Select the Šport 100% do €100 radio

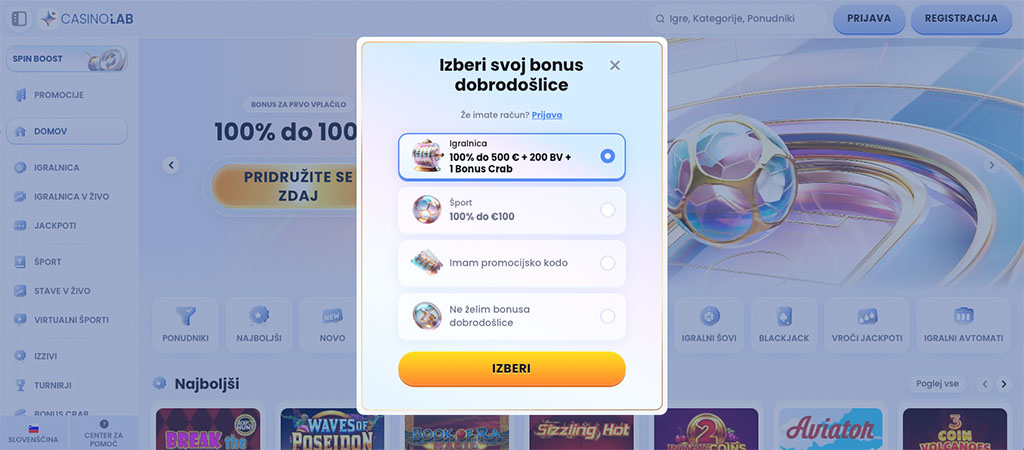pos(607,210)
